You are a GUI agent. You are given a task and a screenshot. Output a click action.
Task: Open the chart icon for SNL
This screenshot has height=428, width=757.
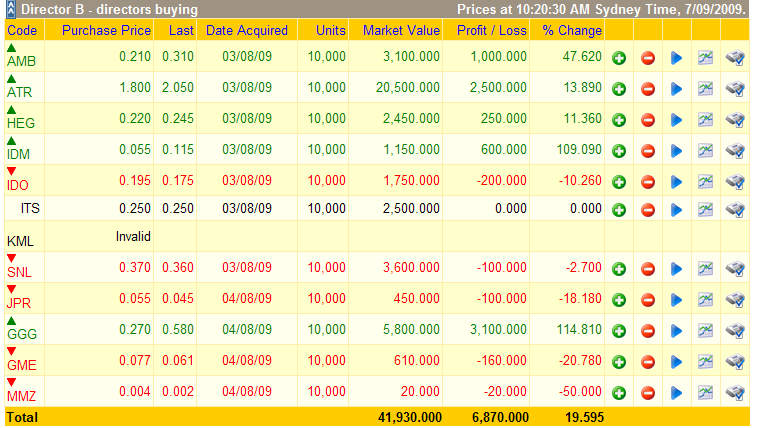705,270
